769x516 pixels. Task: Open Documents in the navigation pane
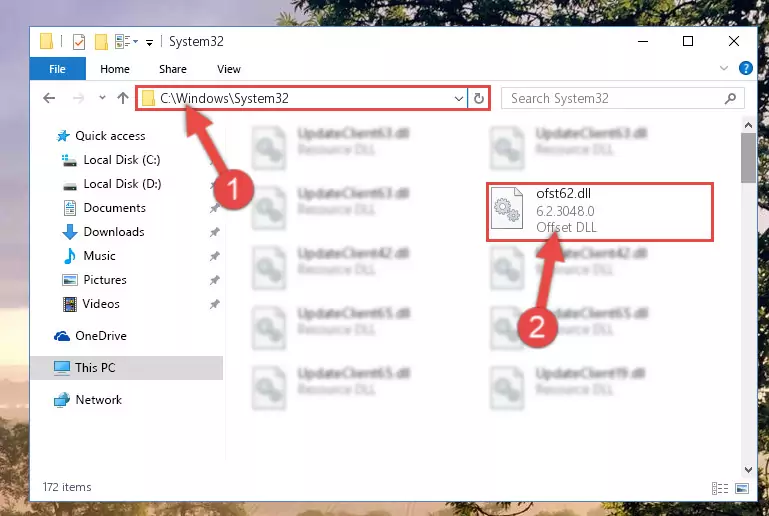(x=114, y=208)
